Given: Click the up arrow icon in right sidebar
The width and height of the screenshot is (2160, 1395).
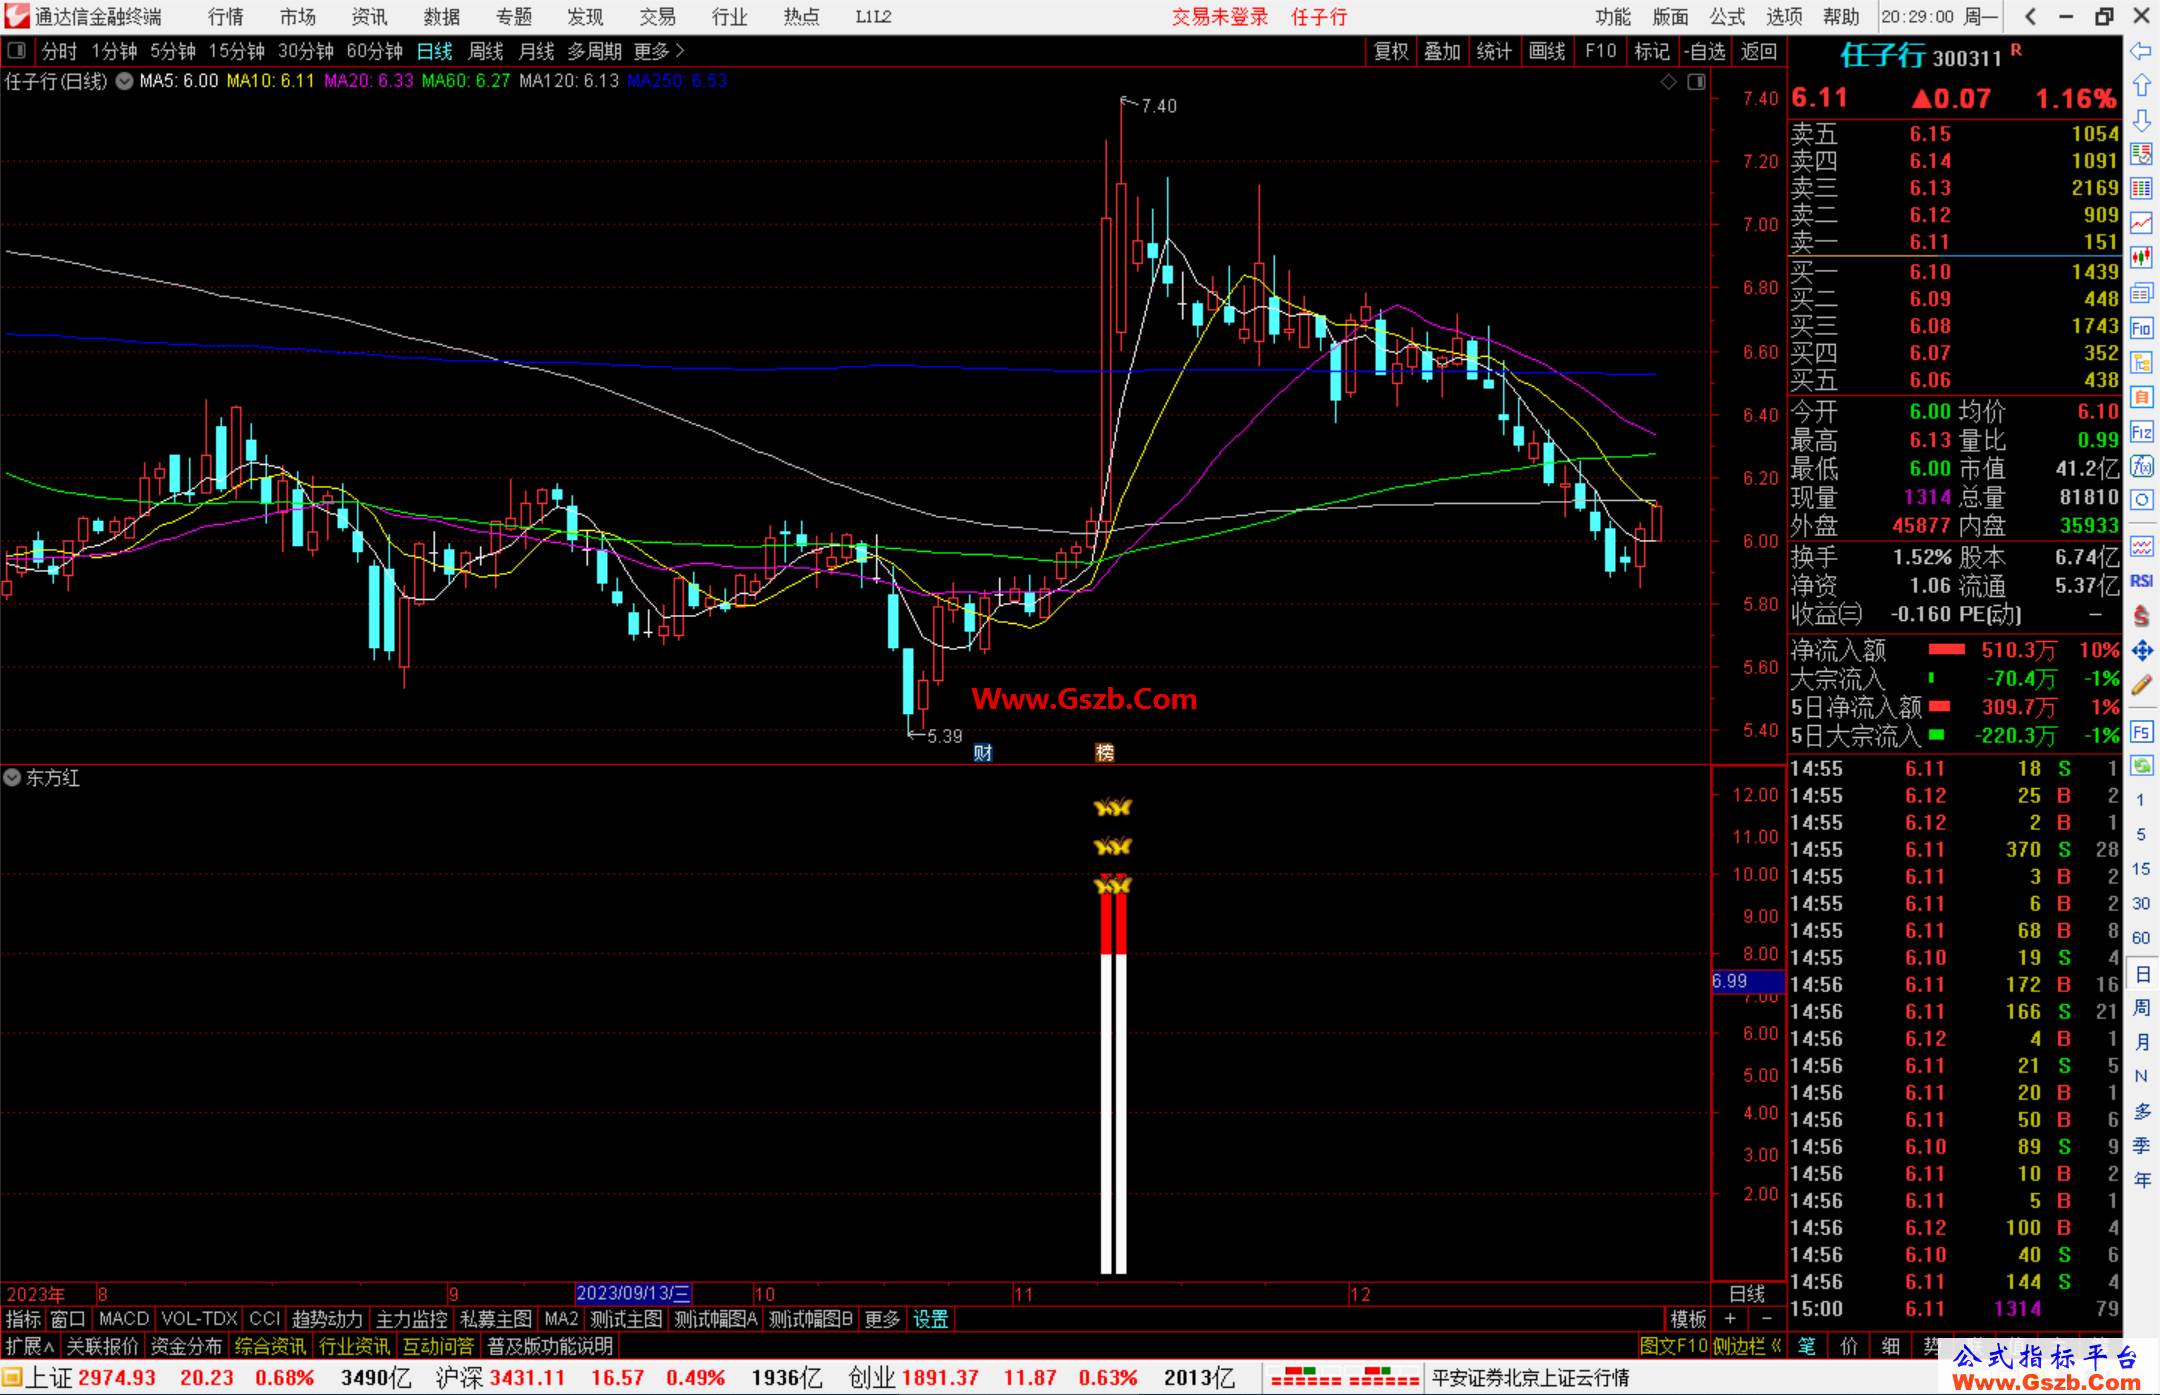Looking at the screenshot, I should click(x=2141, y=86).
